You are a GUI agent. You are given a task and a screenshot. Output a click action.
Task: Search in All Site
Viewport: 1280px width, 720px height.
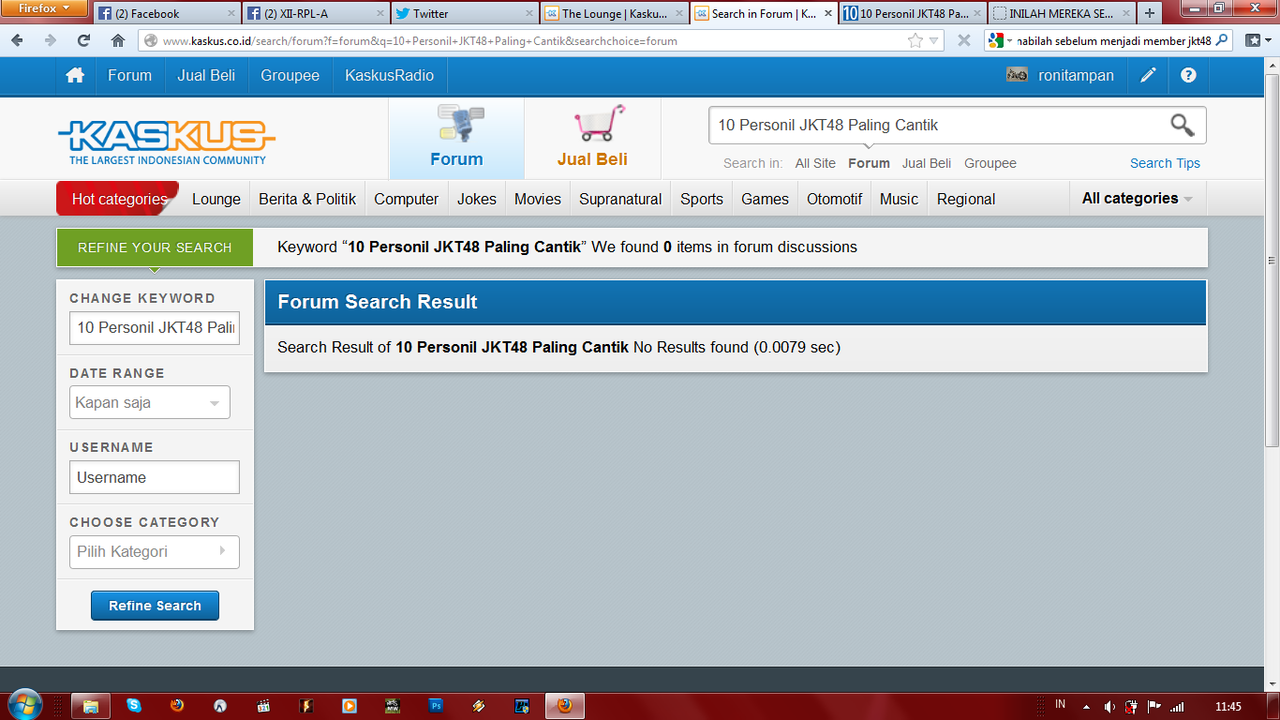click(815, 163)
